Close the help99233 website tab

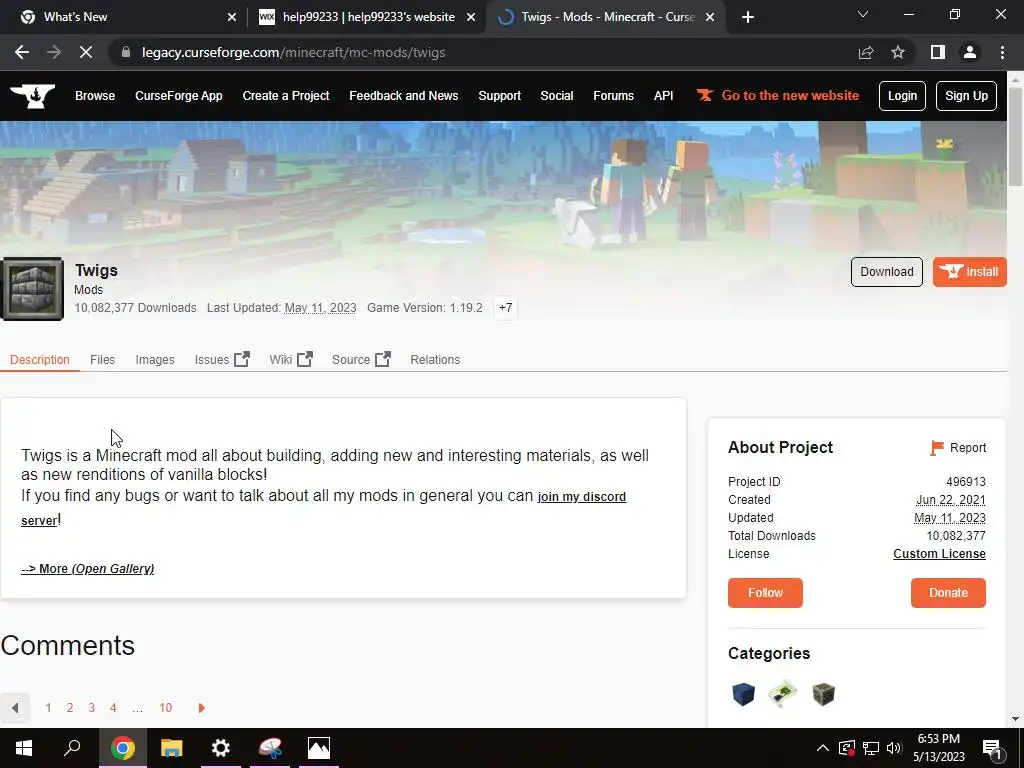(471, 17)
